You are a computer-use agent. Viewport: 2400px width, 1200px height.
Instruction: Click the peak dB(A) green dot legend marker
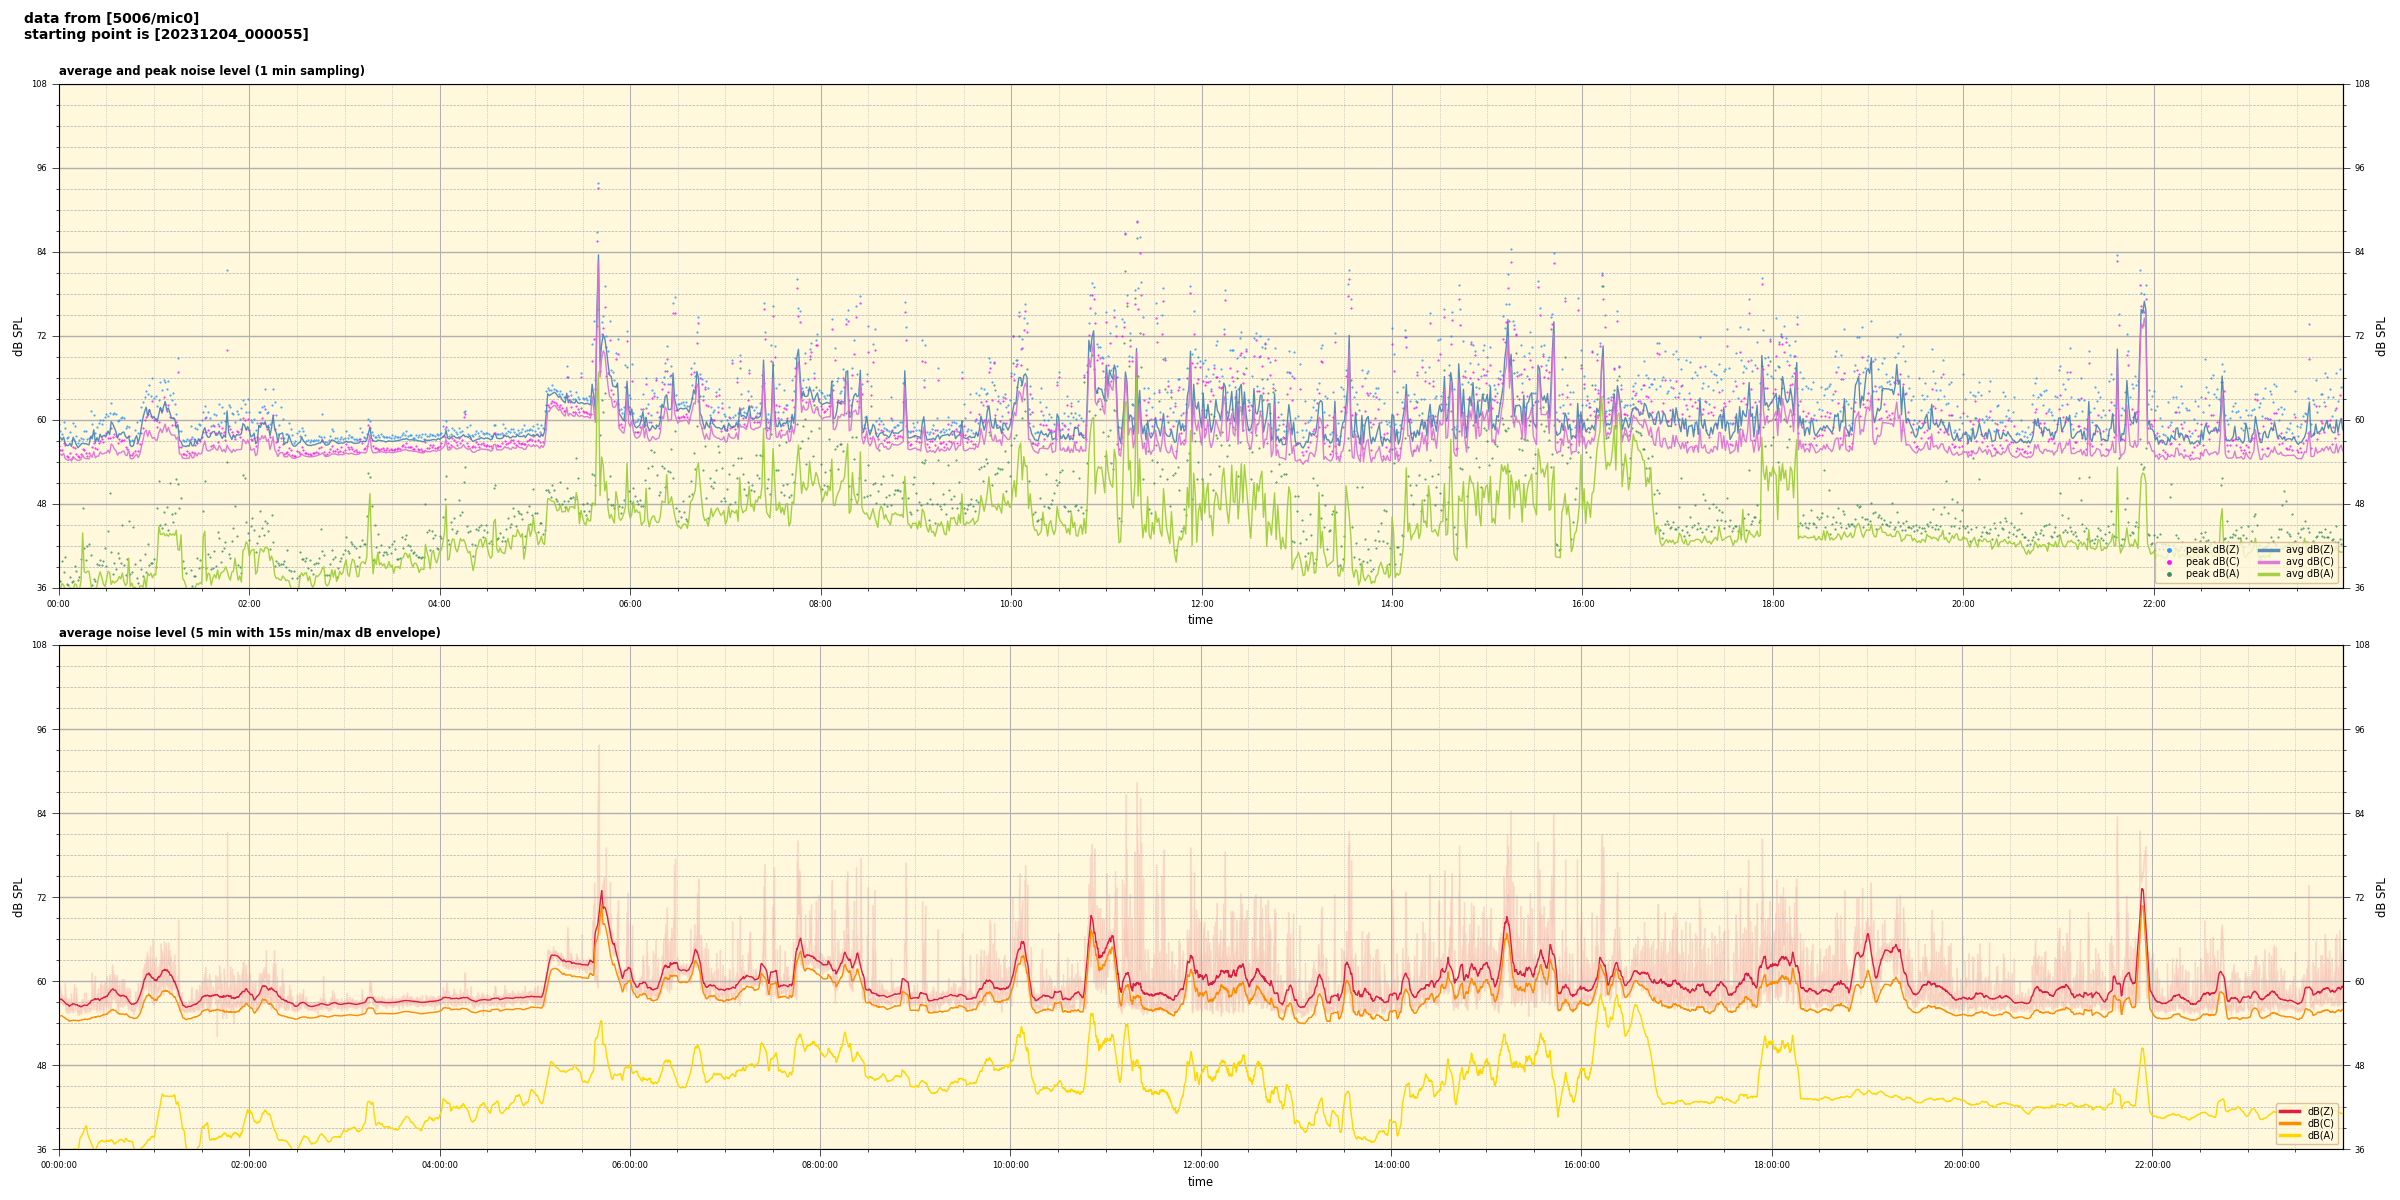2169,574
